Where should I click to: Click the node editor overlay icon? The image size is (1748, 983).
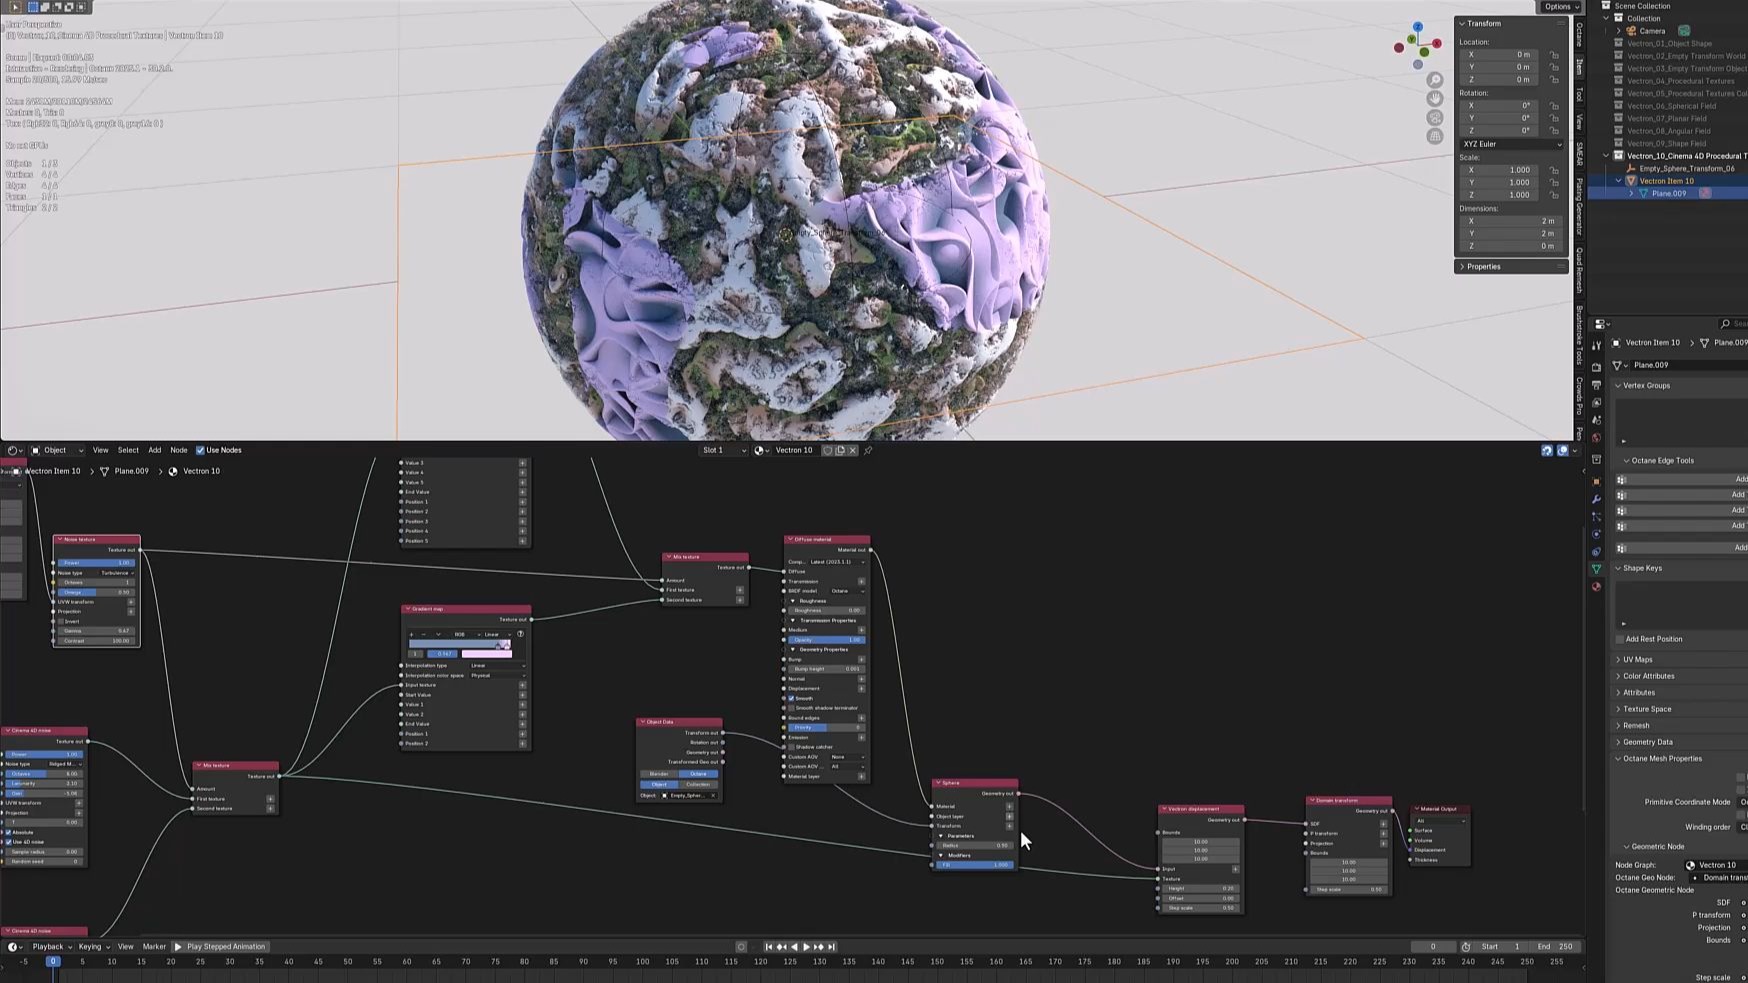pos(1563,451)
